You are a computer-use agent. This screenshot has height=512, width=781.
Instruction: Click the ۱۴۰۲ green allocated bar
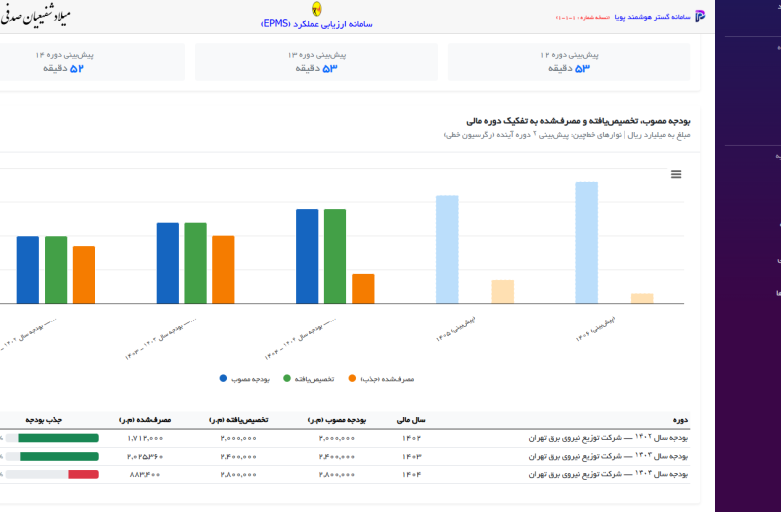56,270
